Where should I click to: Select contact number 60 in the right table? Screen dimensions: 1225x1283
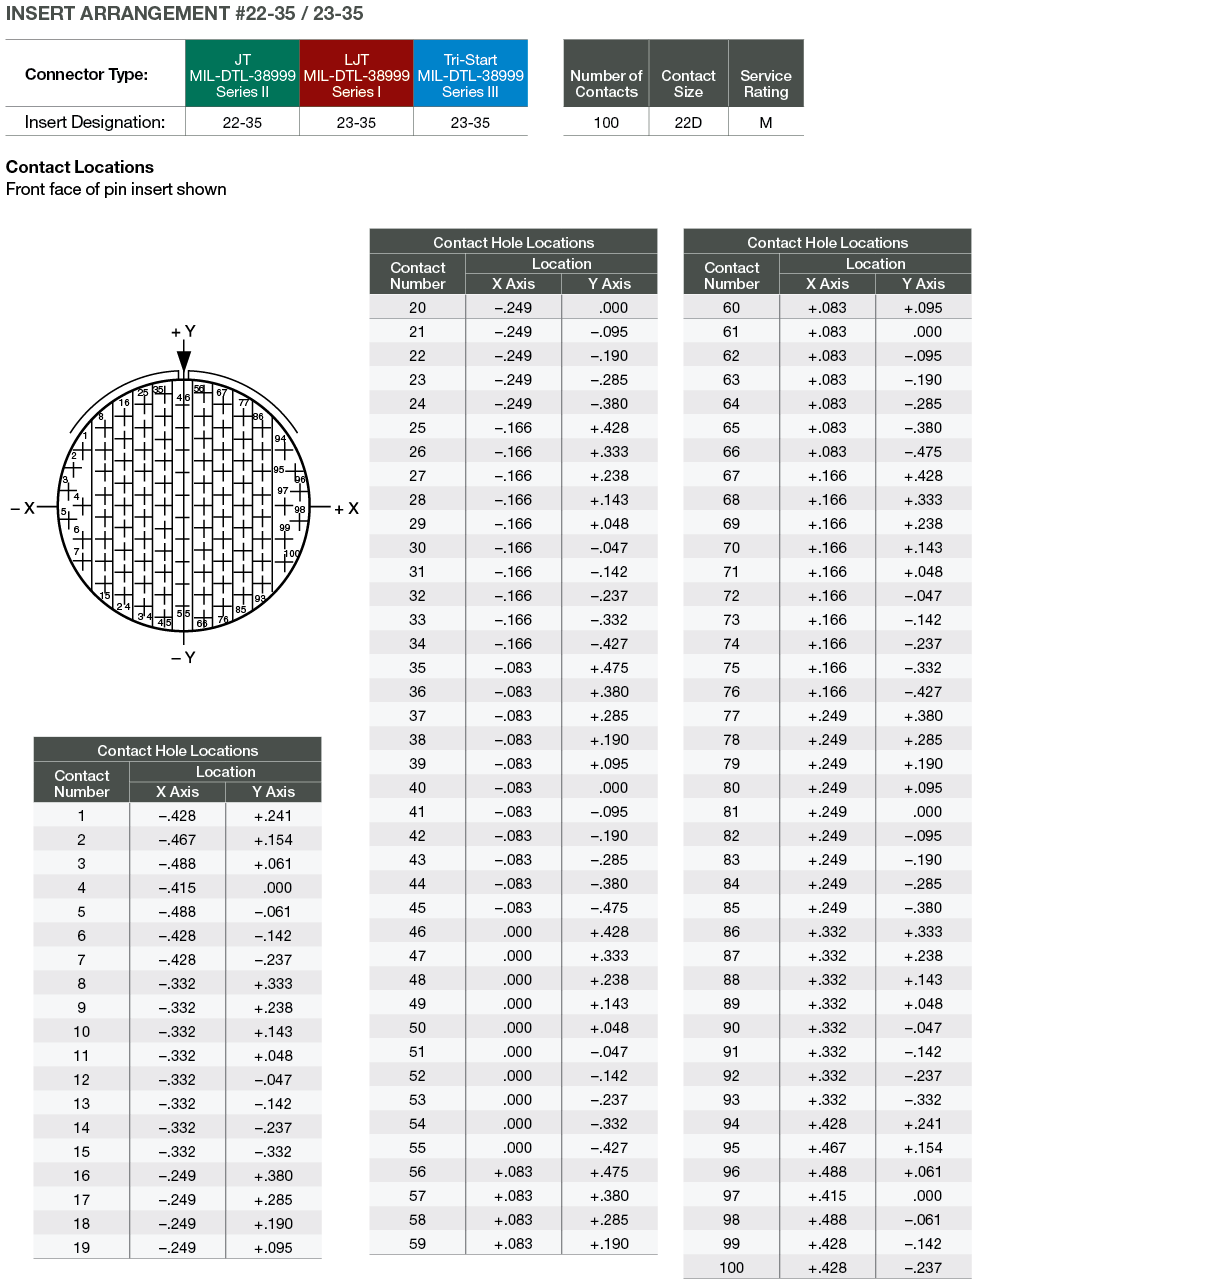(x=731, y=308)
